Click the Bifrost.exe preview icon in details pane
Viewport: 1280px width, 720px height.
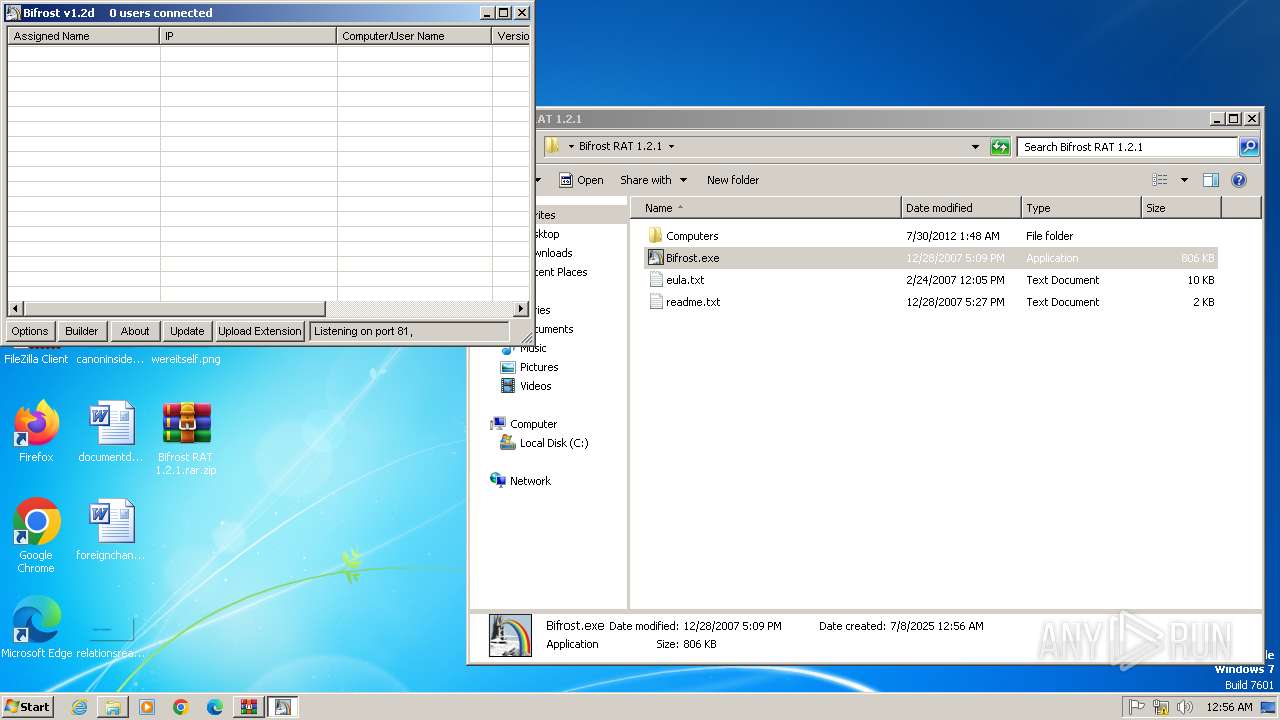tap(510, 635)
